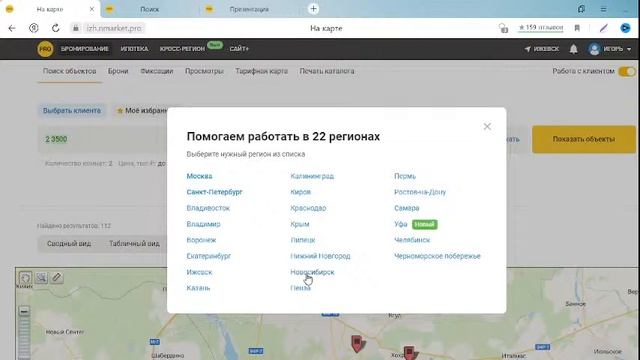This screenshot has height=360, width=640.
Task: Choose Ростов-на-Дону region
Action: [x=420, y=192]
